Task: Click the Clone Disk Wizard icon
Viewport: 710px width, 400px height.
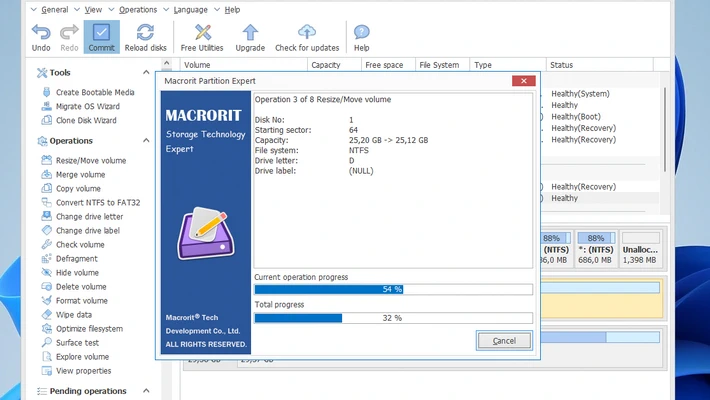Action: point(46,120)
